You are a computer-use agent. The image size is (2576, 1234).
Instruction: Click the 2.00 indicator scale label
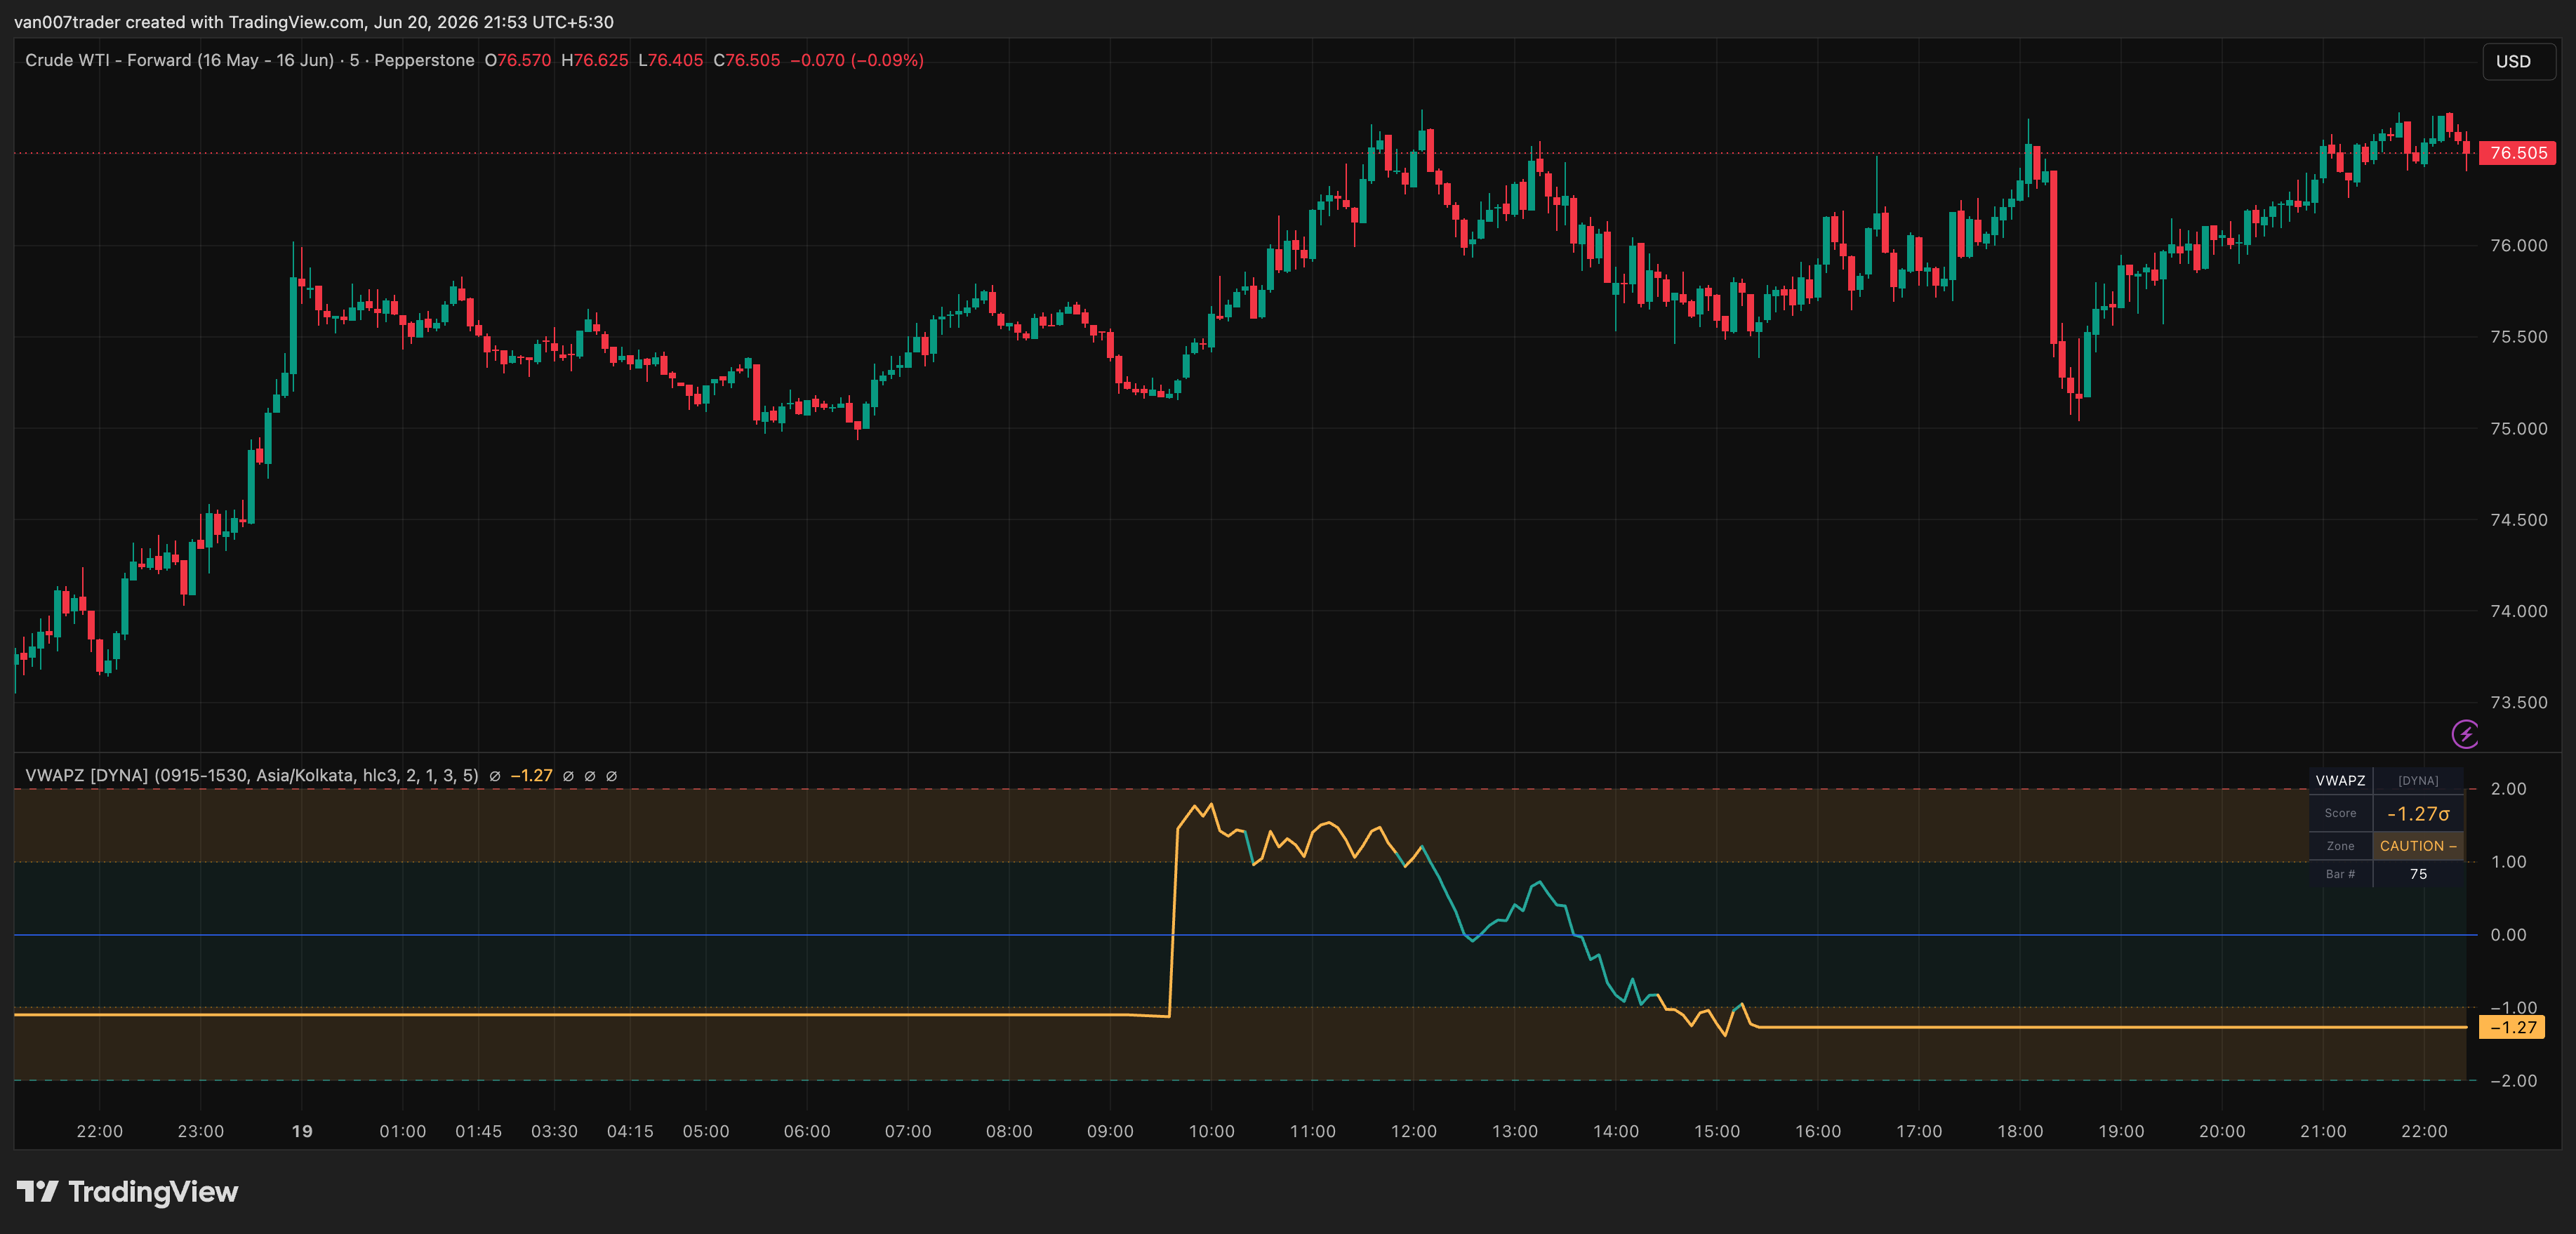pyautogui.click(x=2508, y=789)
